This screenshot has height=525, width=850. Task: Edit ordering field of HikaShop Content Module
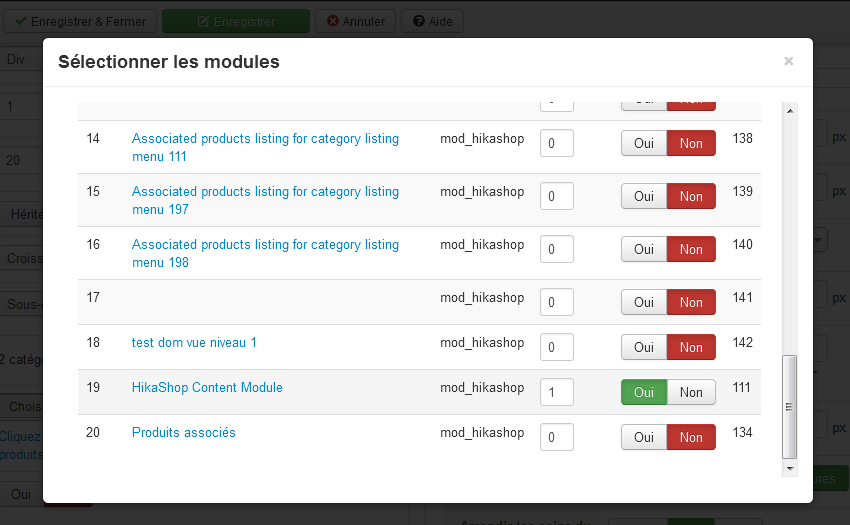556,392
